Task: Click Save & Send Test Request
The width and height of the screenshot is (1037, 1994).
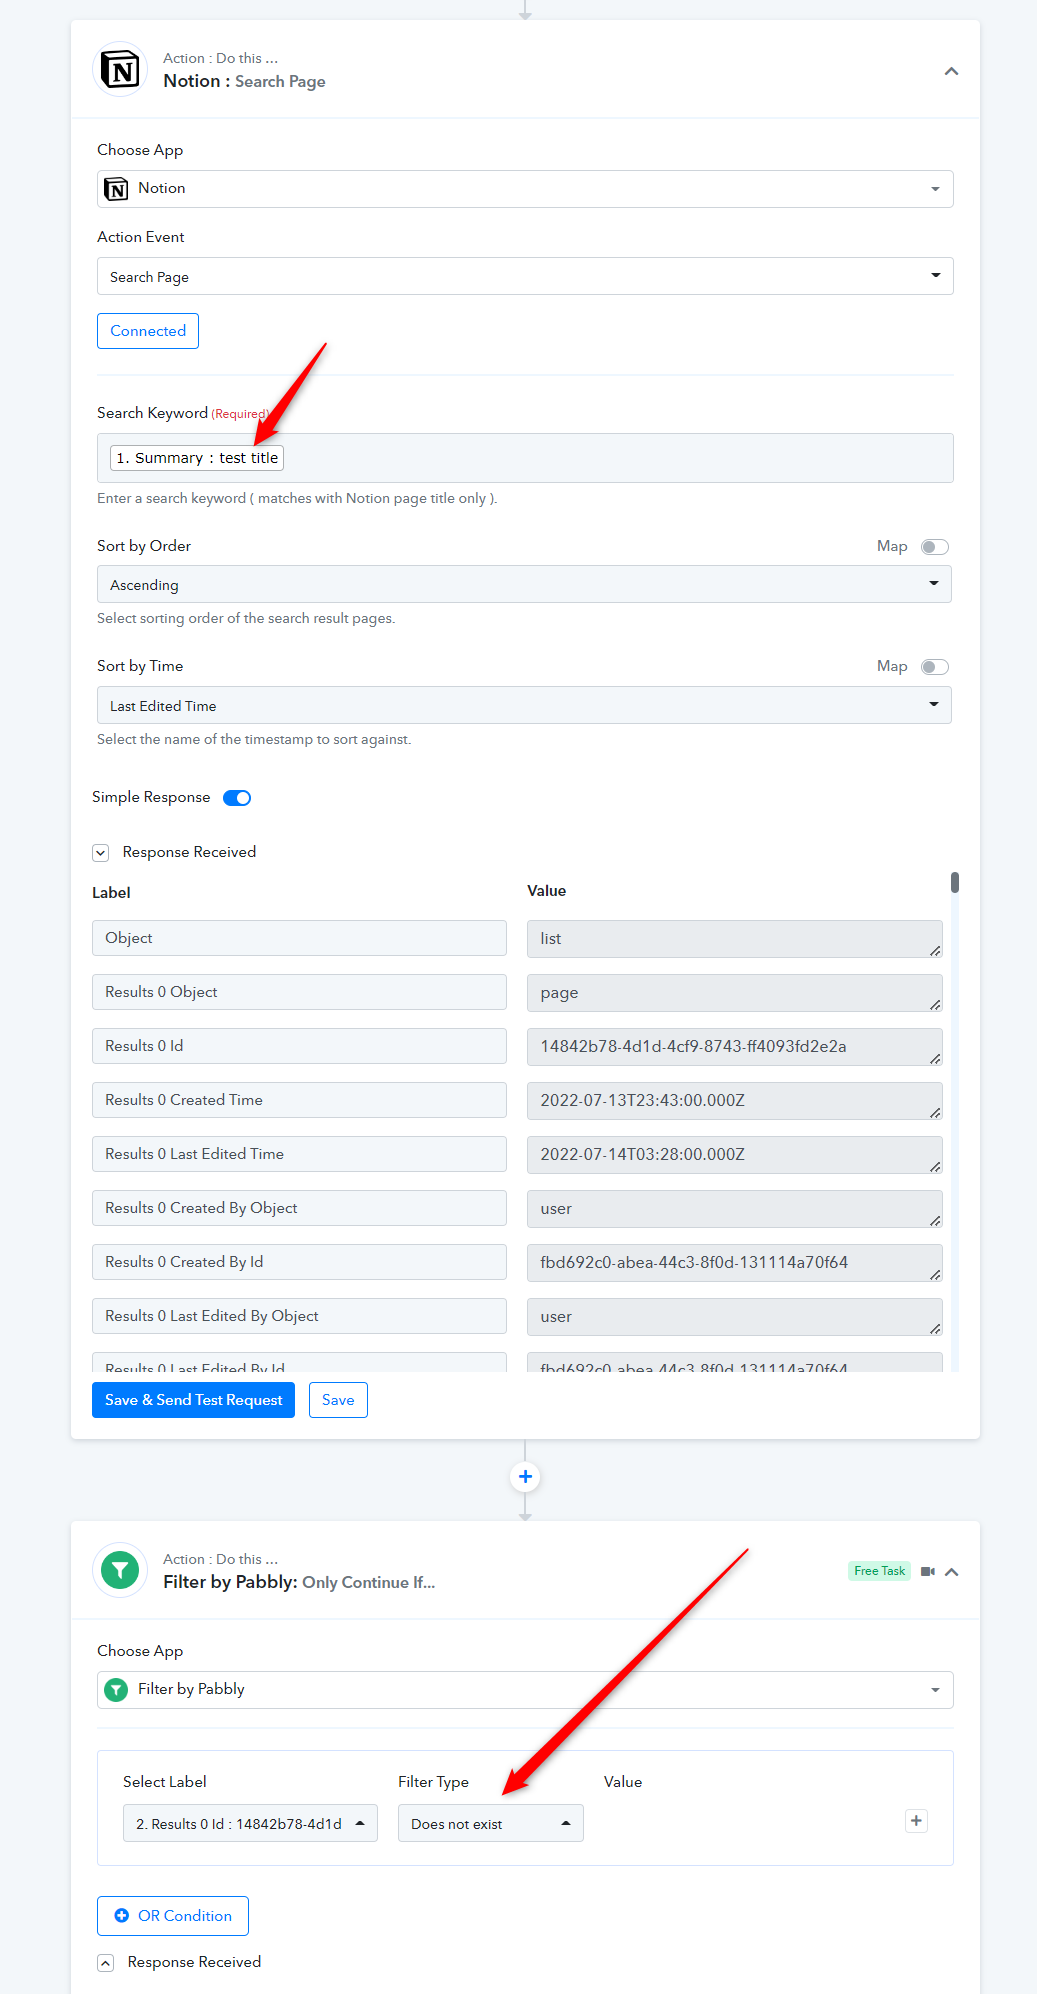Action: click(193, 1400)
